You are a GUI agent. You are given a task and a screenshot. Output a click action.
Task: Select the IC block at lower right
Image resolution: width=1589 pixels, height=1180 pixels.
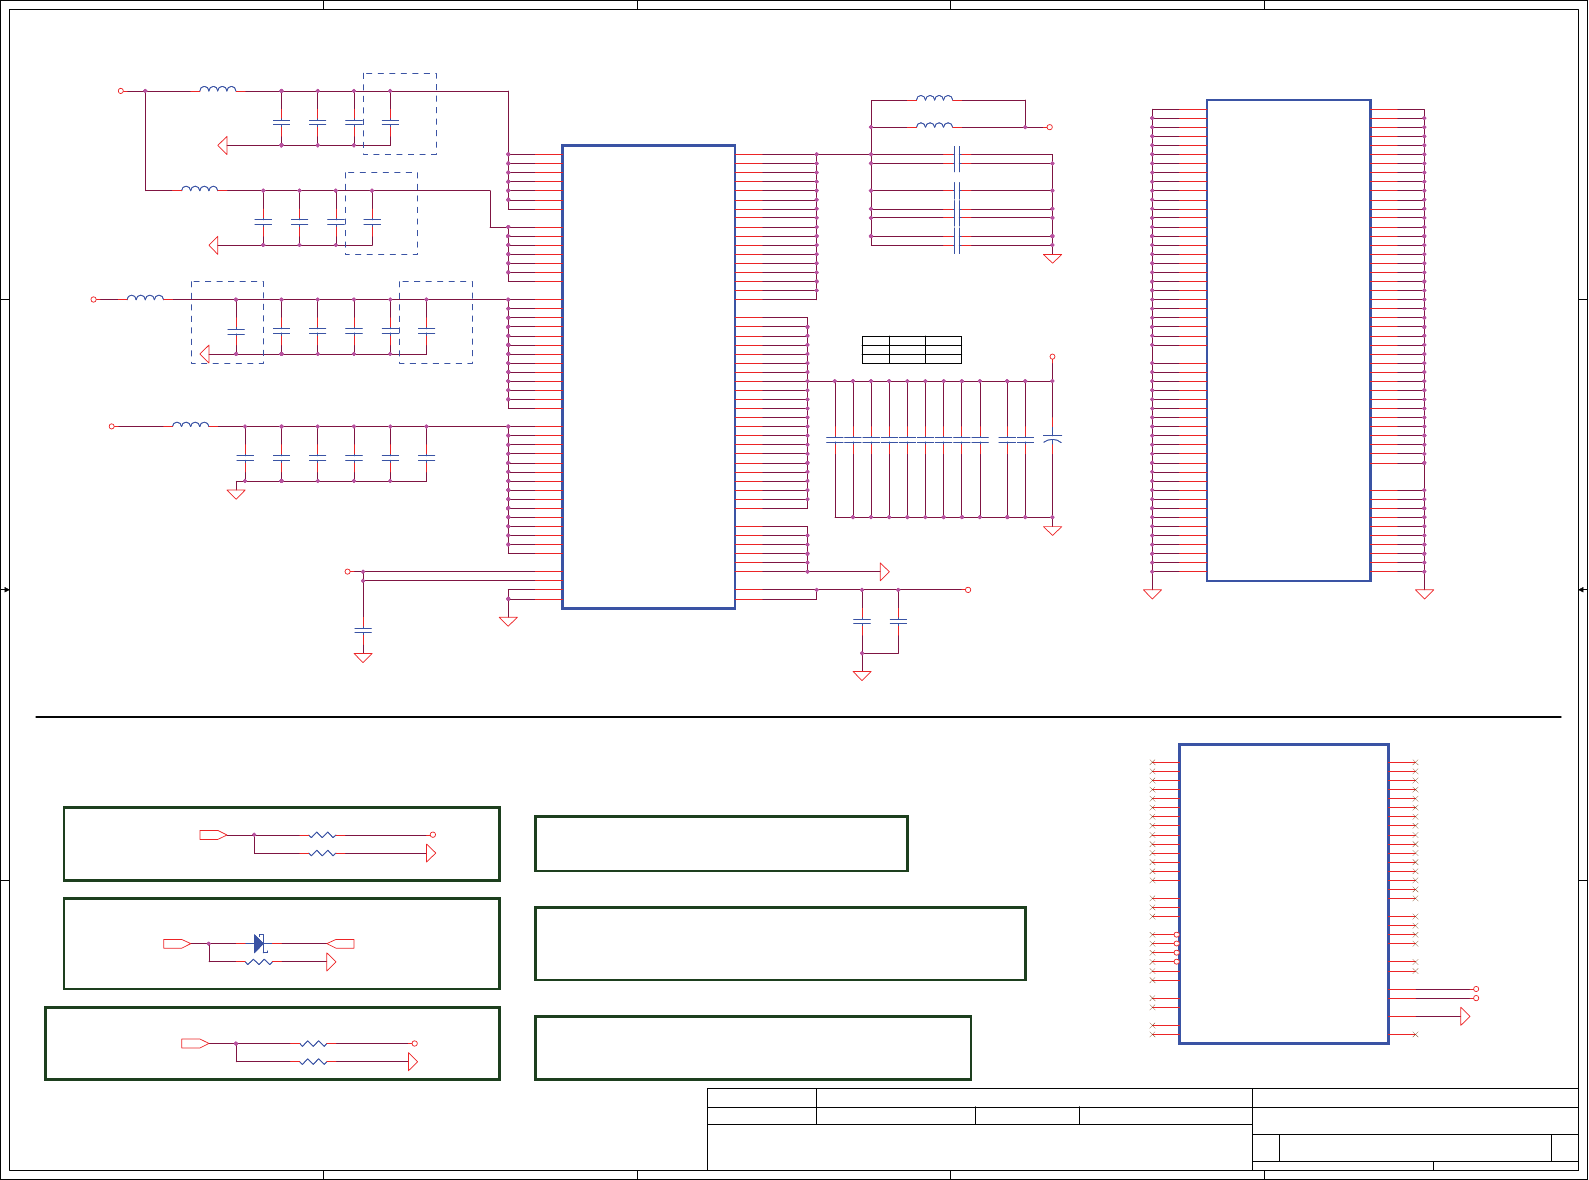(1284, 894)
